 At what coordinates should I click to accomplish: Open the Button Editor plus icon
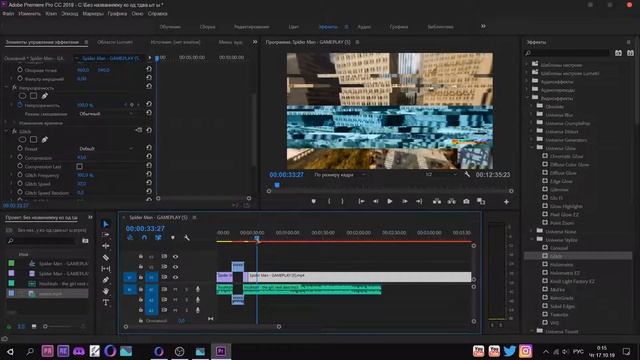coord(506,202)
